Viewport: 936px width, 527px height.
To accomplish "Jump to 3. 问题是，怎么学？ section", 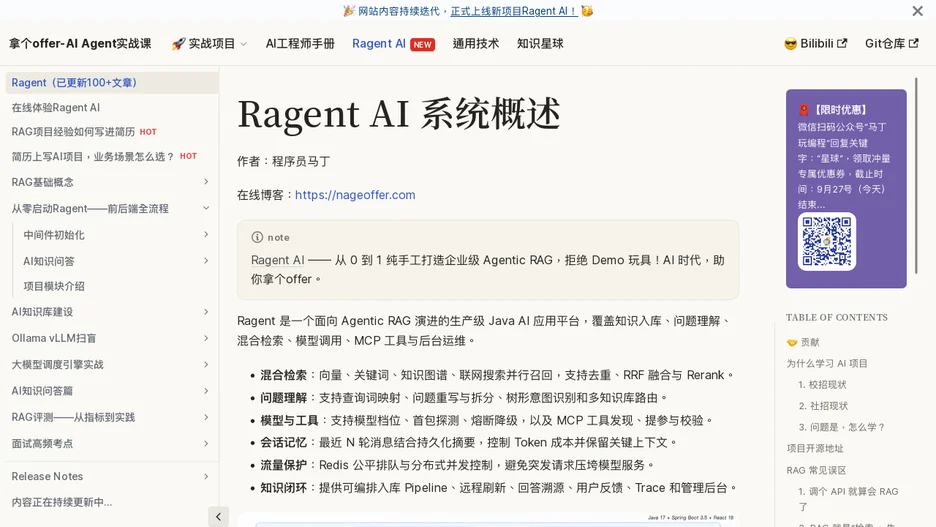I will pos(842,427).
